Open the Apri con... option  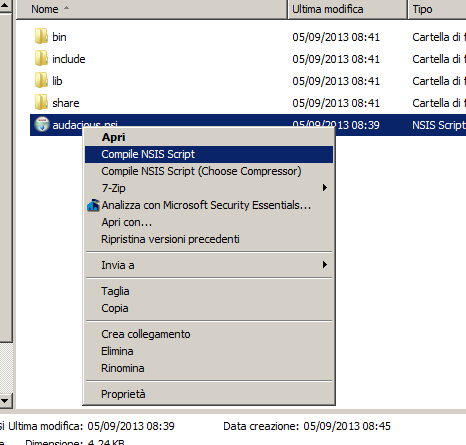point(209,222)
